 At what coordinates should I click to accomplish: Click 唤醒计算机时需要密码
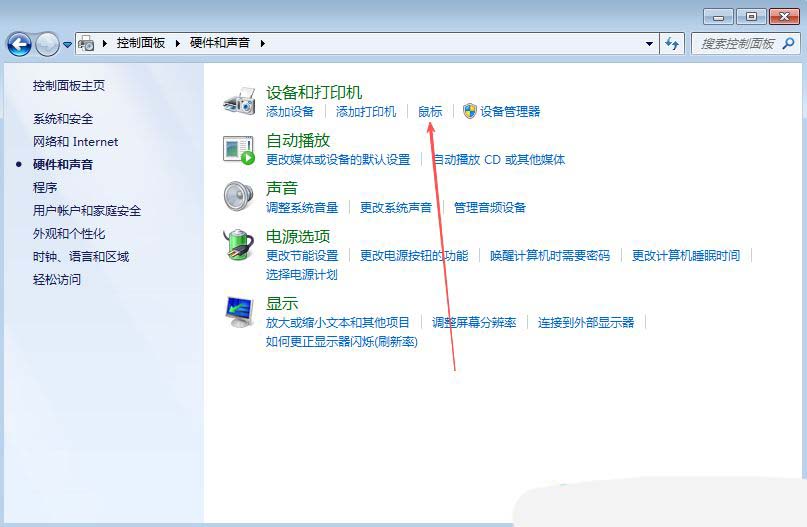(550, 255)
